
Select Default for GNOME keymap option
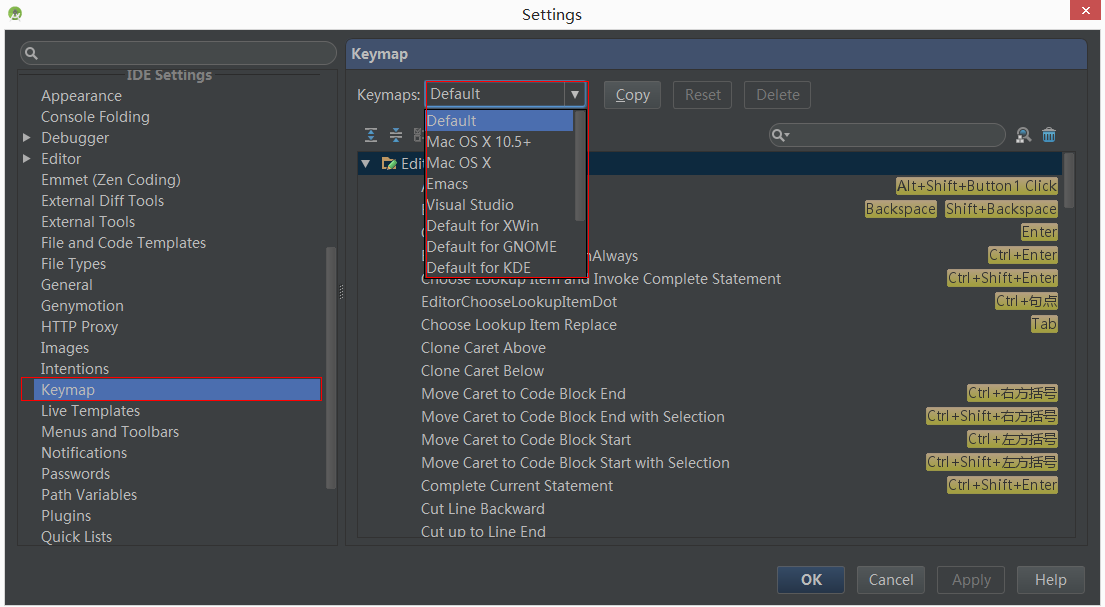tap(491, 247)
